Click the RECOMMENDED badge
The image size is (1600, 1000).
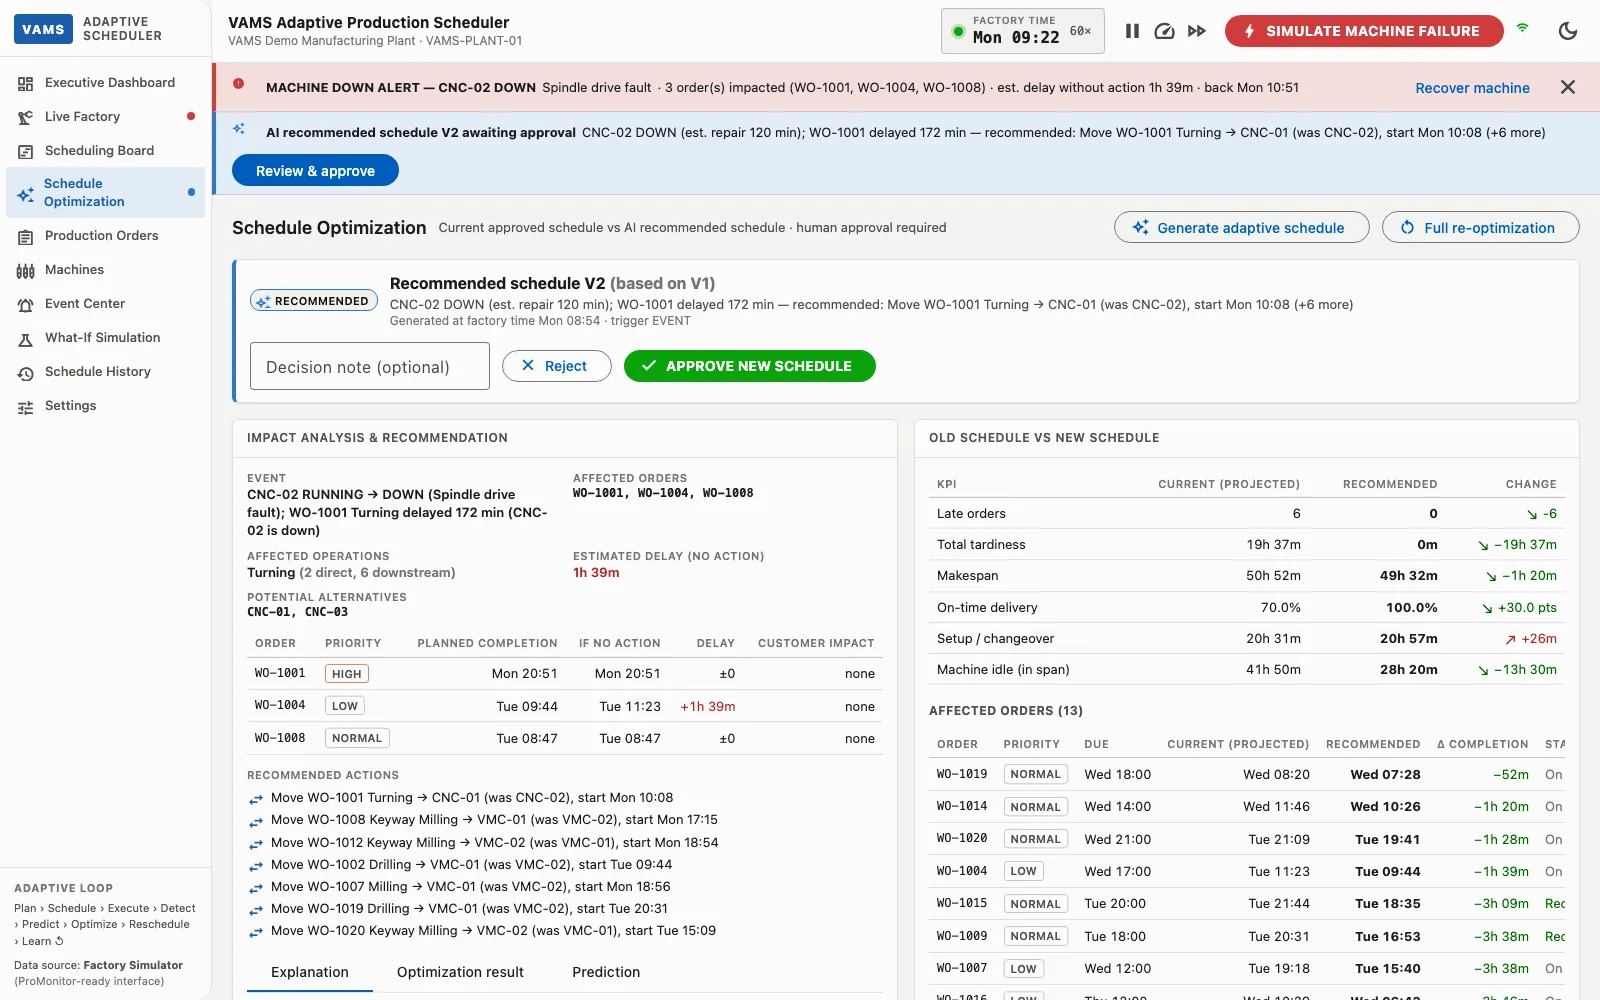point(313,301)
